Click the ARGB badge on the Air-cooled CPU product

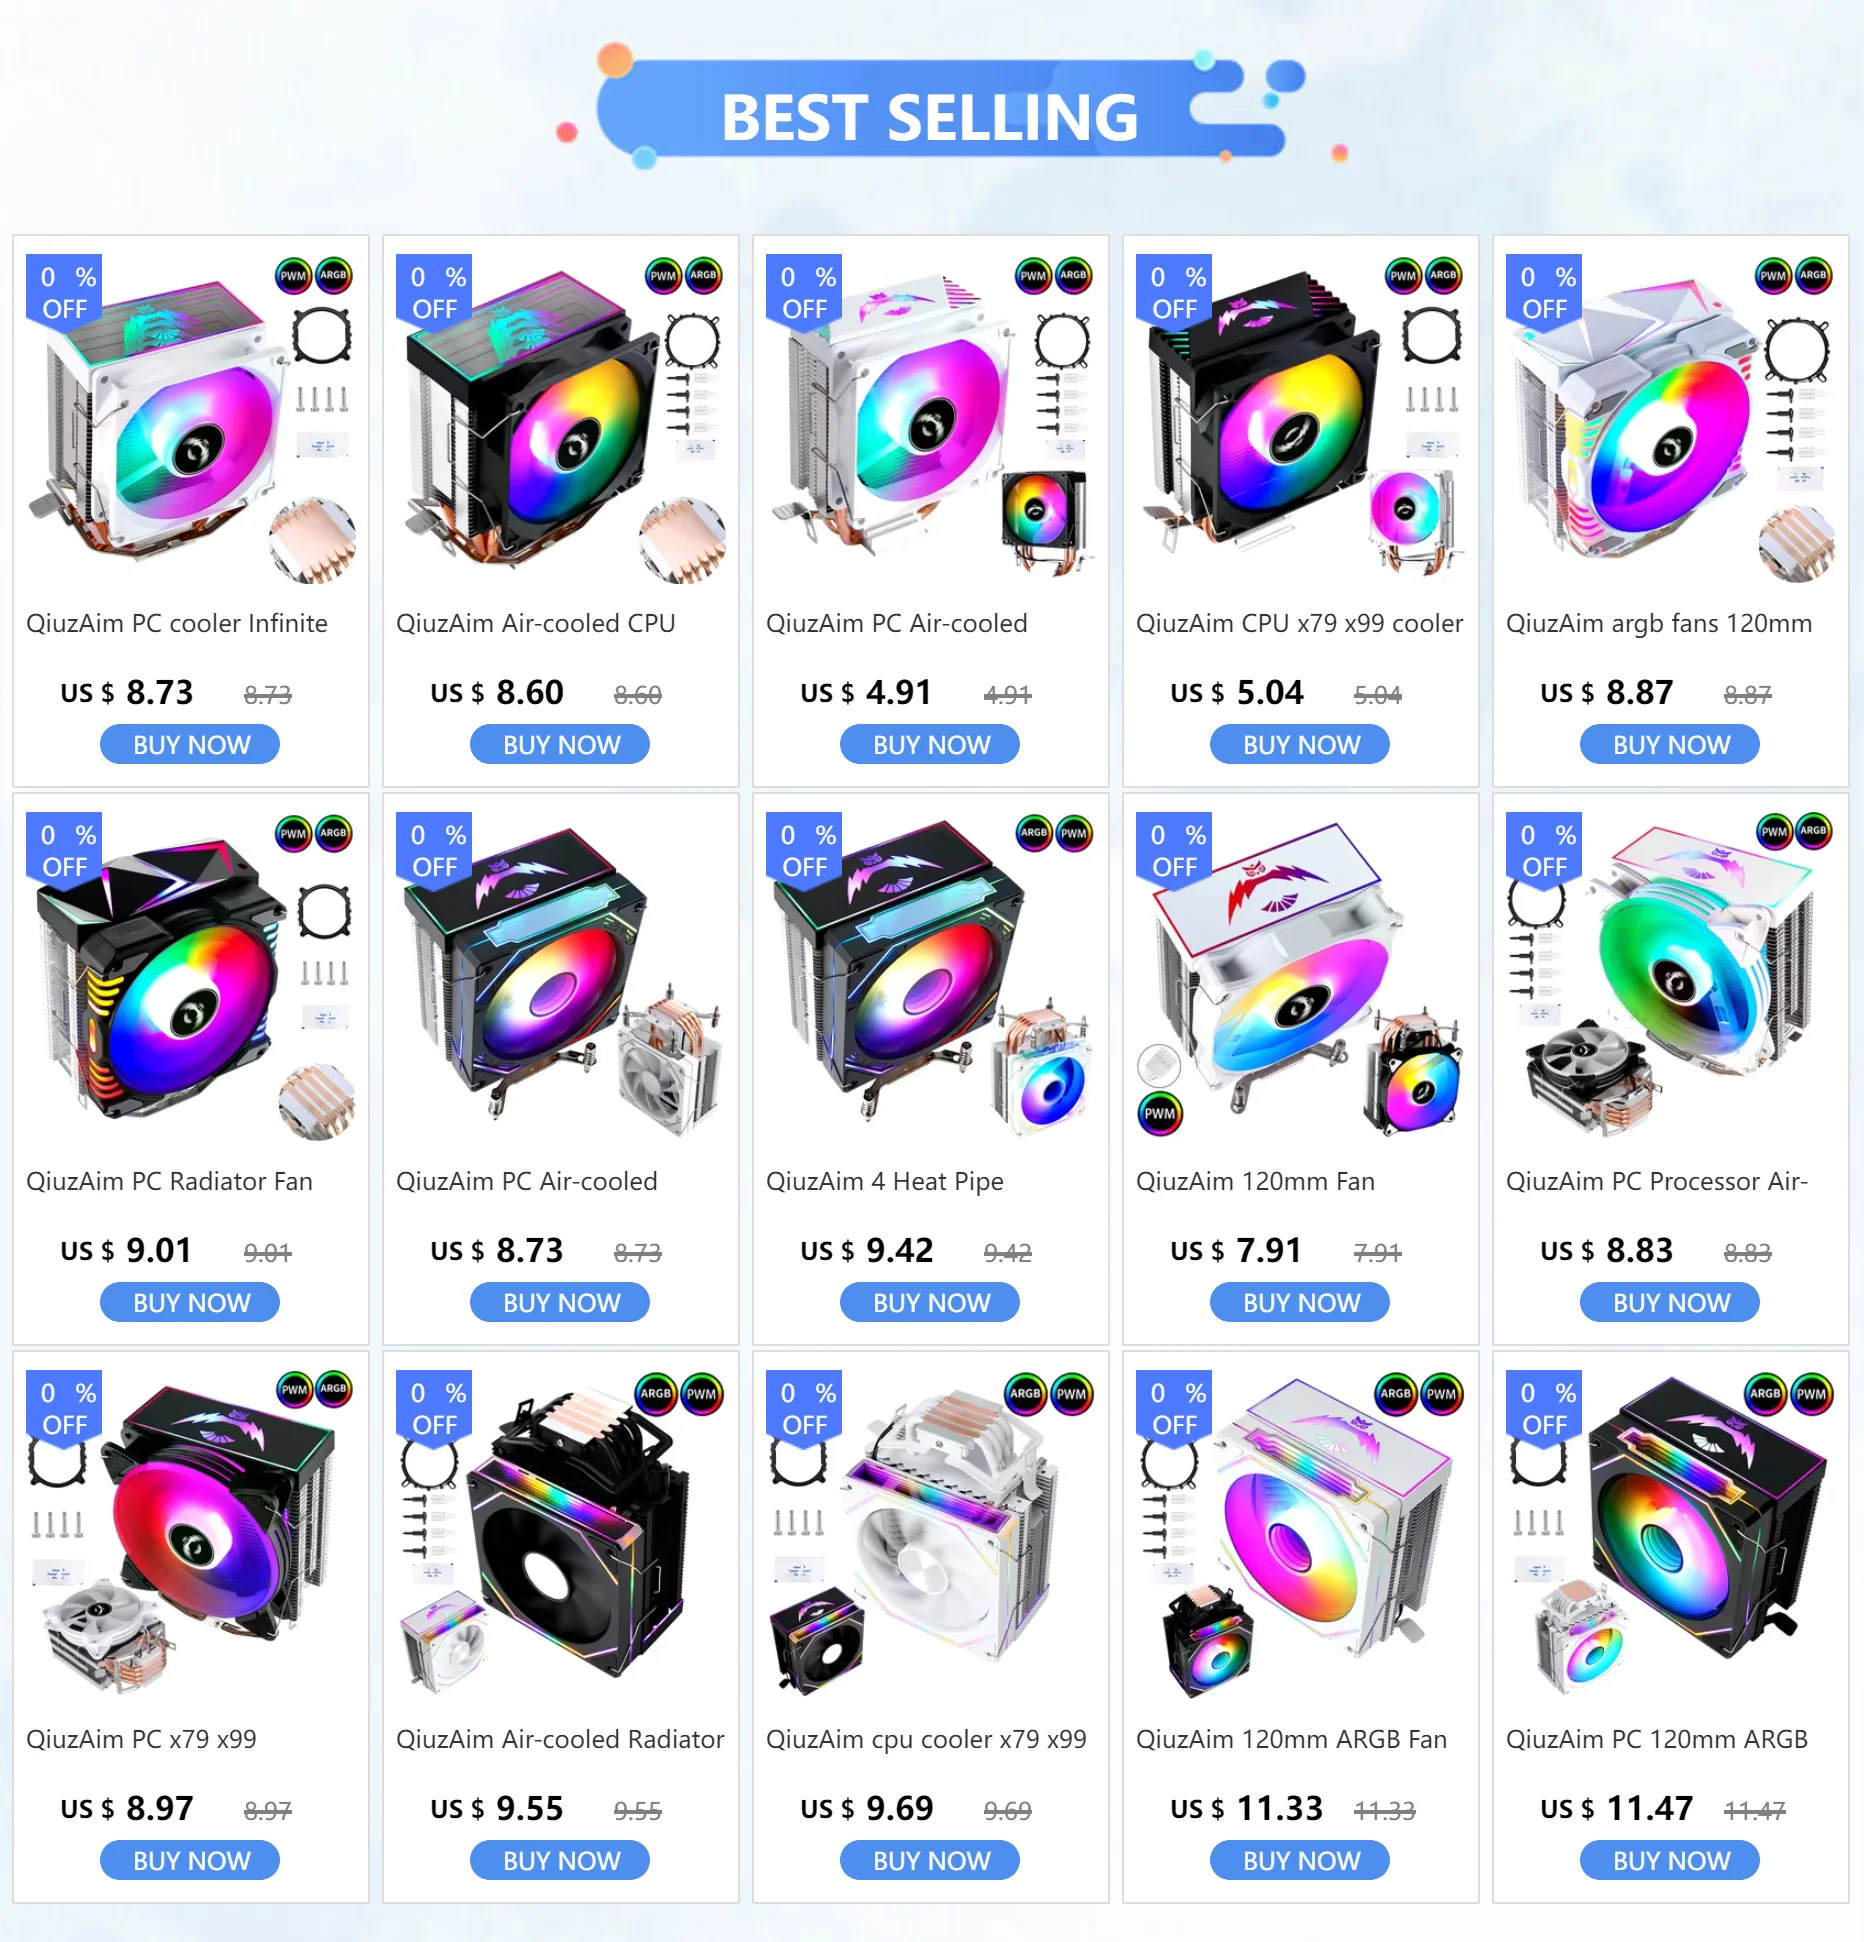point(703,275)
